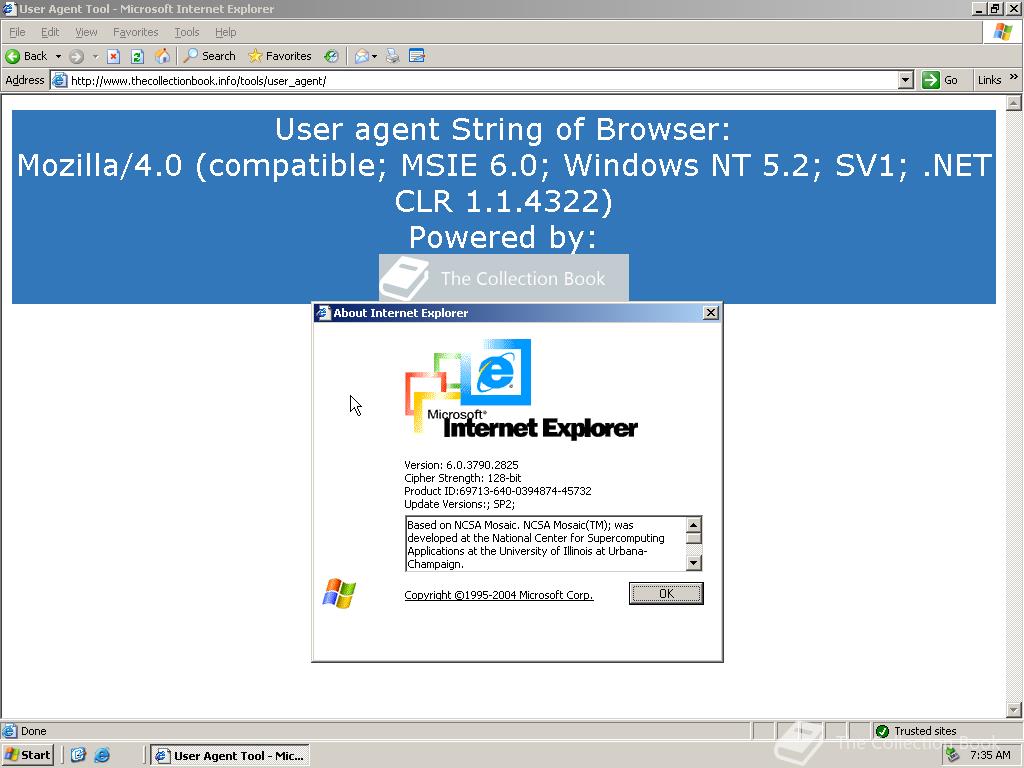Viewport: 1024px width, 768px height.
Task: Click the IE icon in dialog title bar
Action: pos(323,313)
